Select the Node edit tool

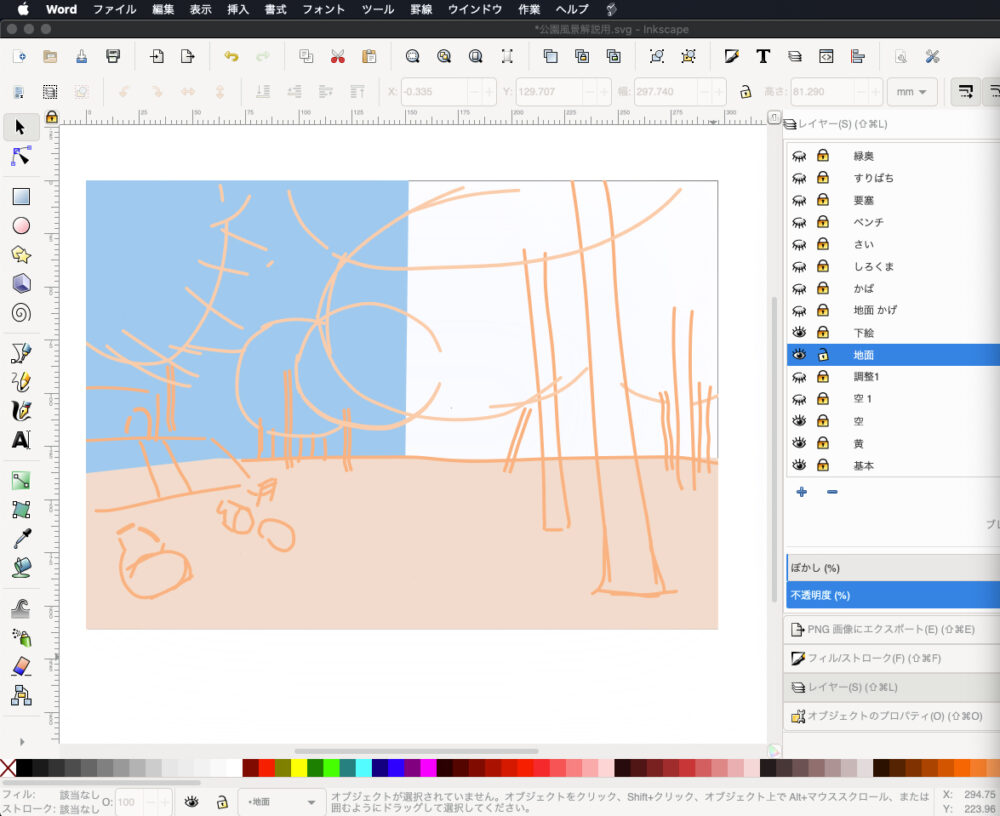coord(21,157)
